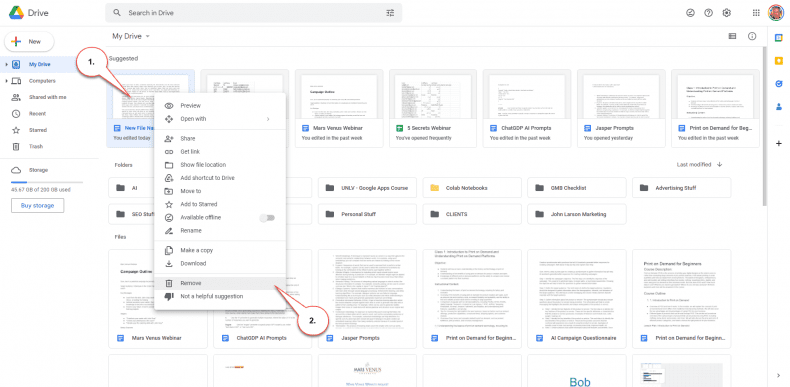This screenshot has height=387, width=790.
Task: Collapse side panel arrow at bottom right
Action: [778, 375]
